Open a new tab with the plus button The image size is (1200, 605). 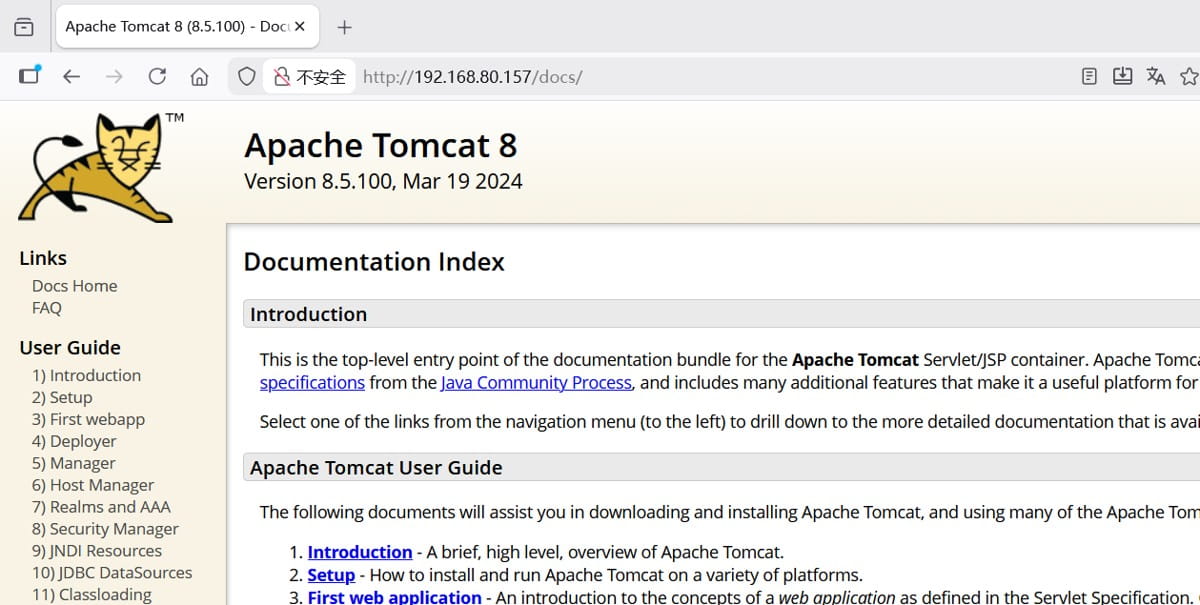(344, 27)
